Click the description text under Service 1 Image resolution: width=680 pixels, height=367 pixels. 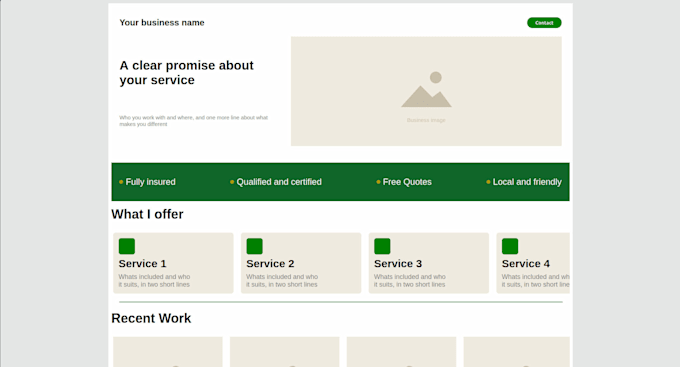(154, 281)
